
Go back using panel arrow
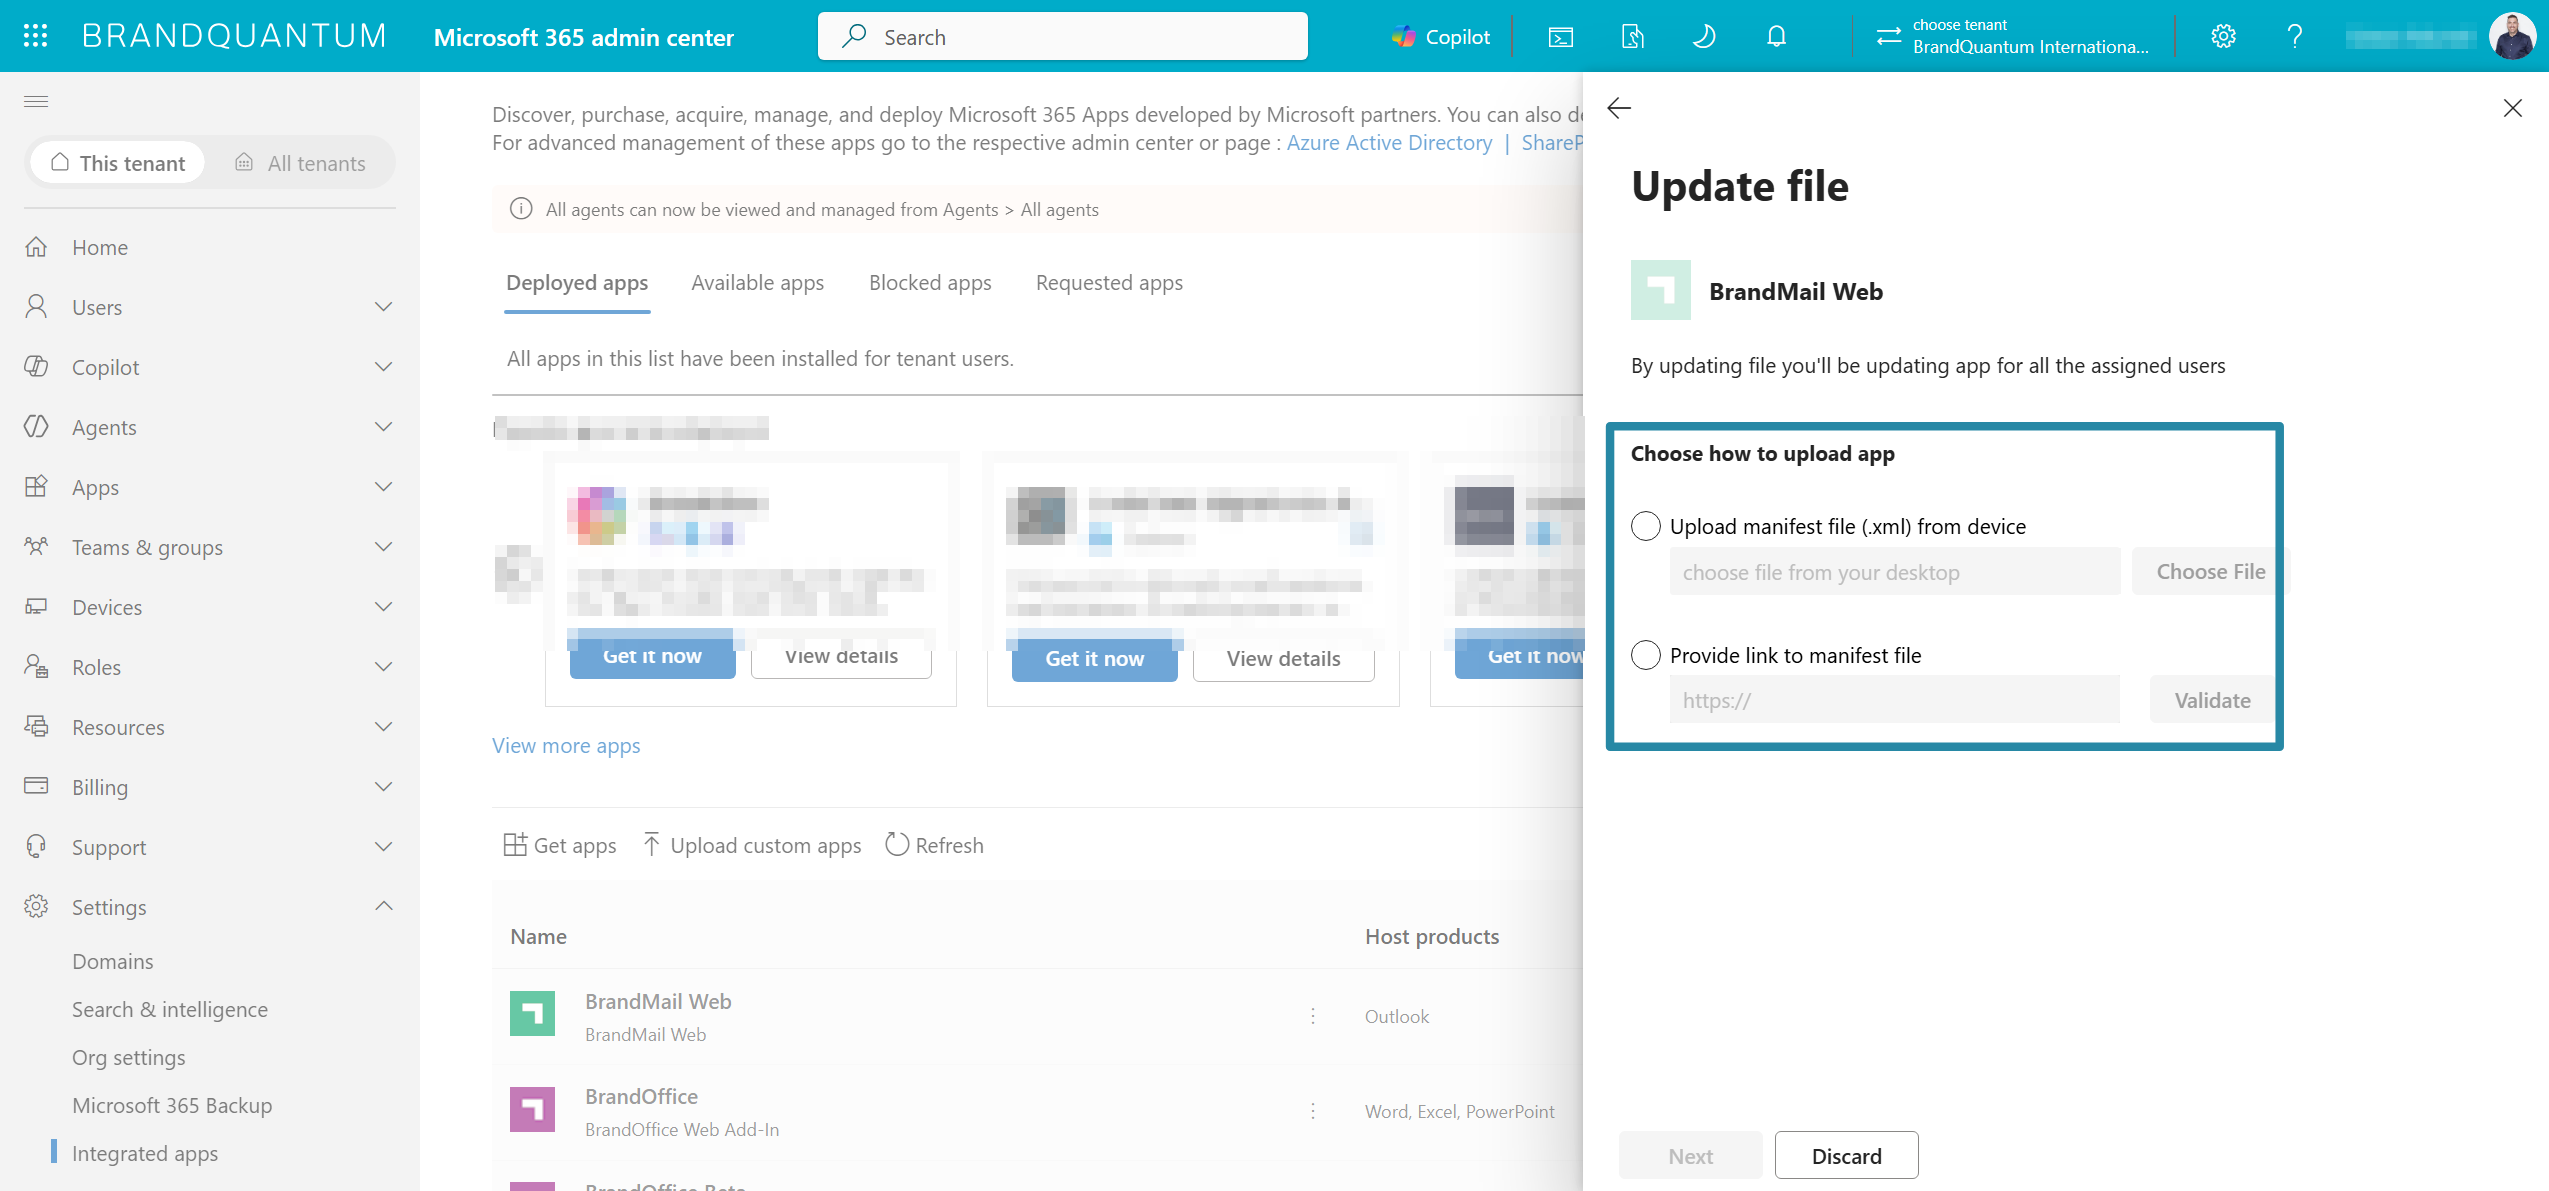[1619, 108]
